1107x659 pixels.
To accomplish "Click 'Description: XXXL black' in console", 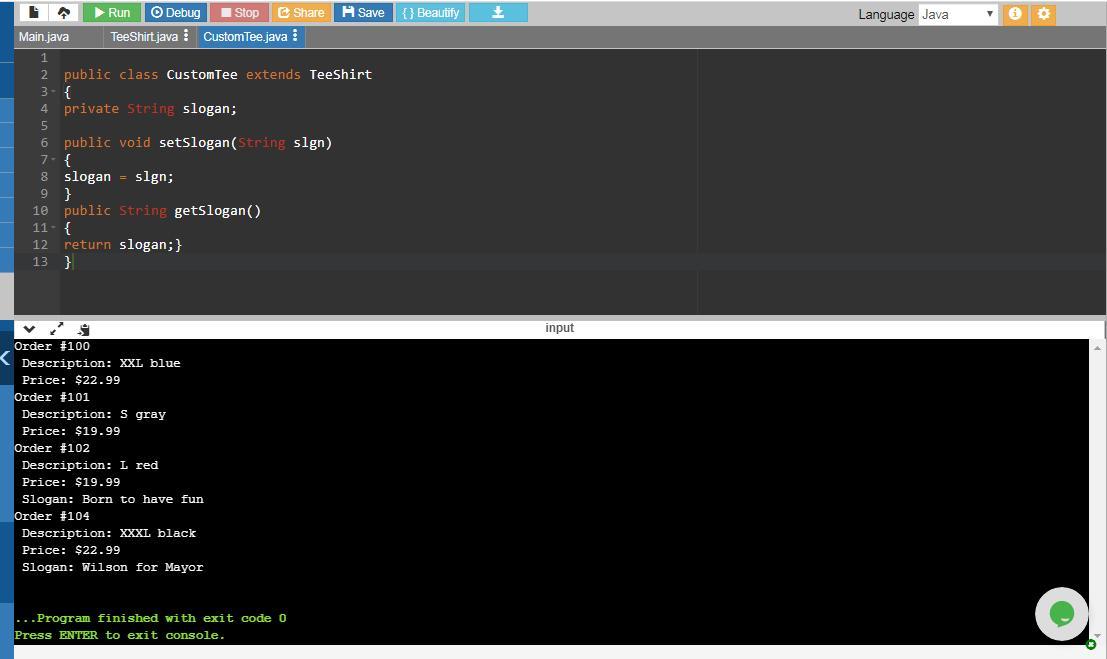I will tap(109, 533).
